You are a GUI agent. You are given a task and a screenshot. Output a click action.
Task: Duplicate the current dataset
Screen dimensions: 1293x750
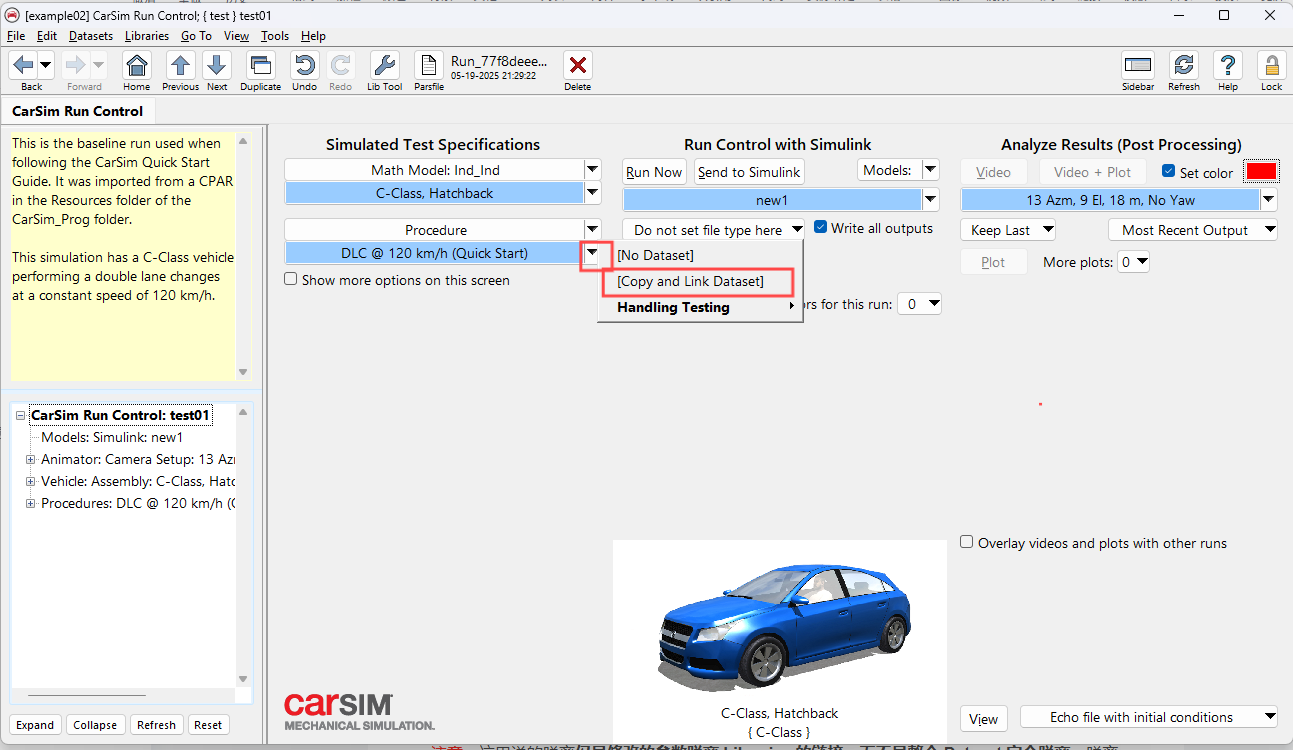coord(261,66)
